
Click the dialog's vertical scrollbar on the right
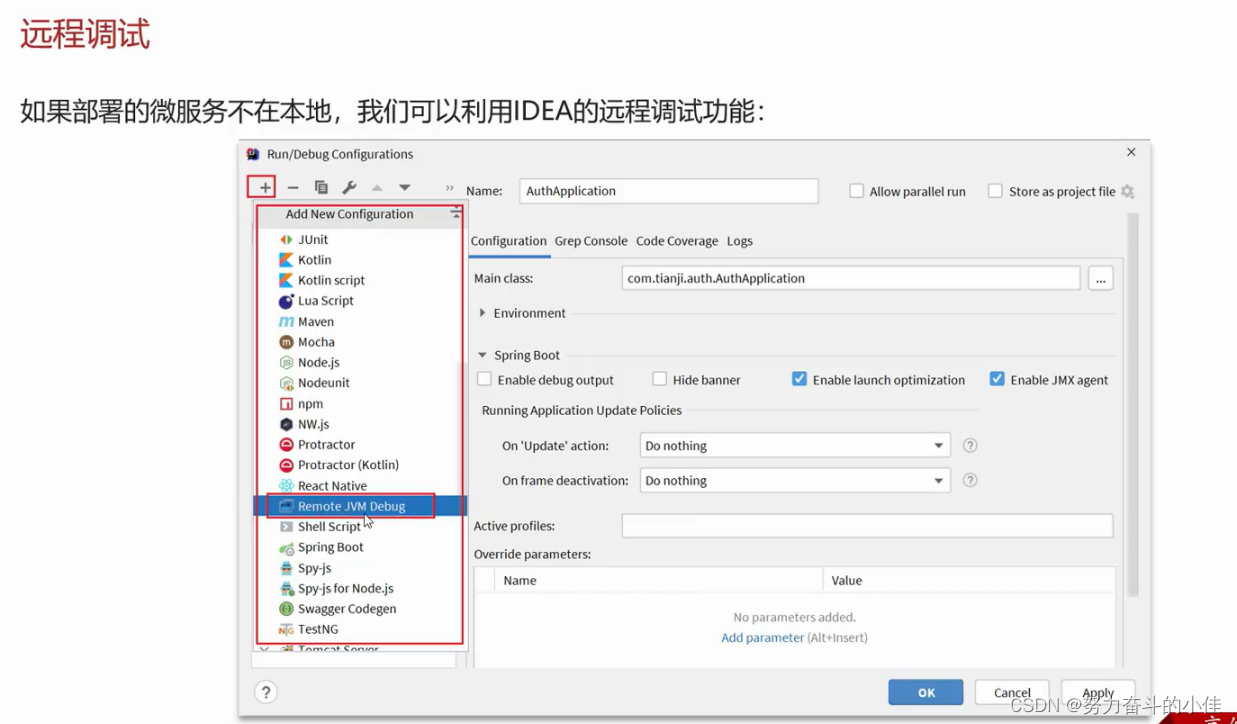(1133, 404)
